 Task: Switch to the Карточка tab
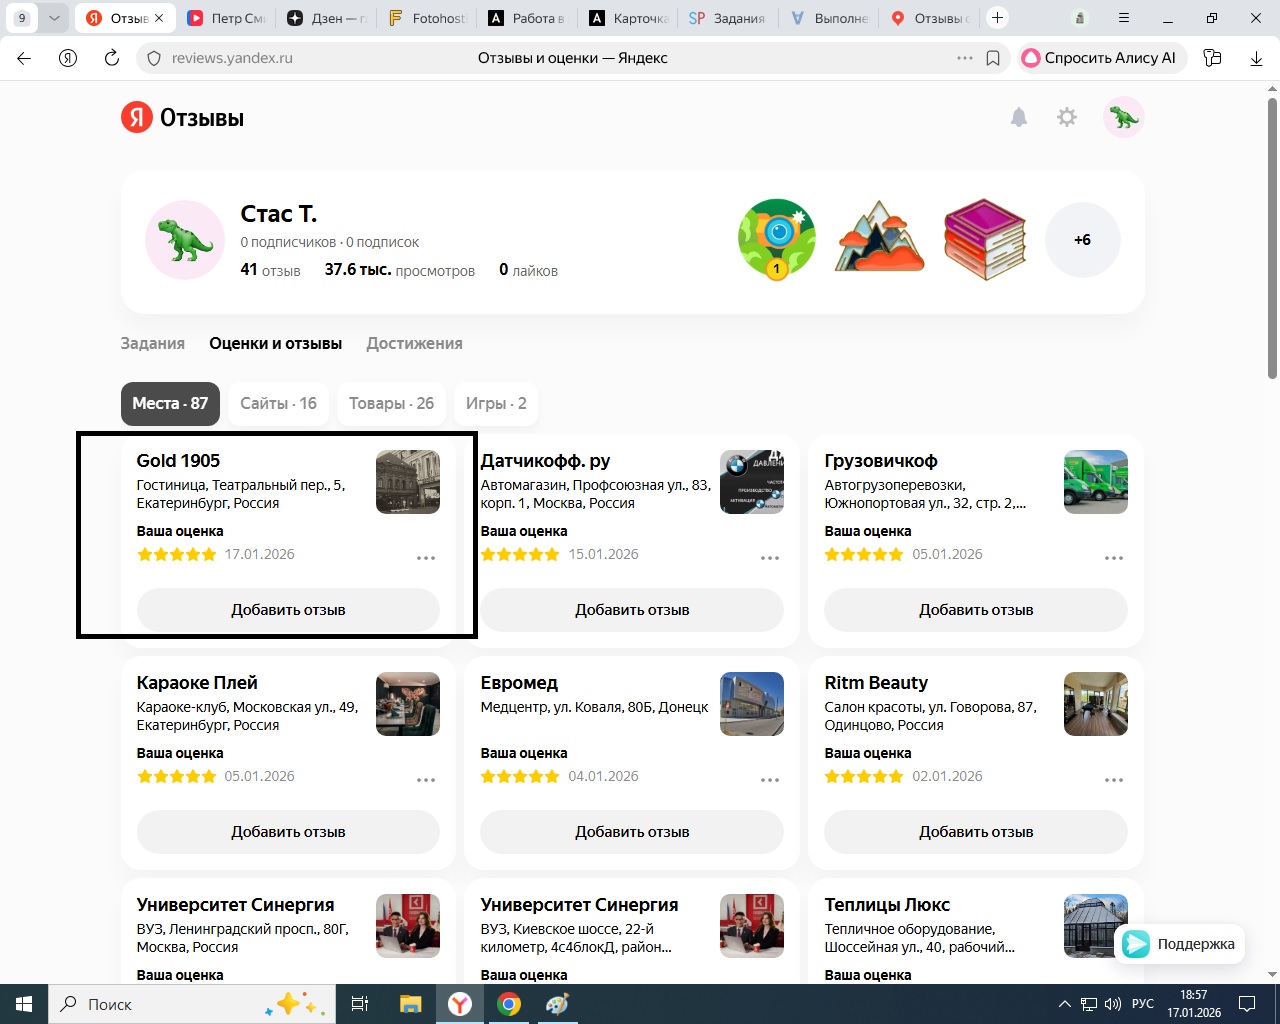pyautogui.click(x=626, y=18)
